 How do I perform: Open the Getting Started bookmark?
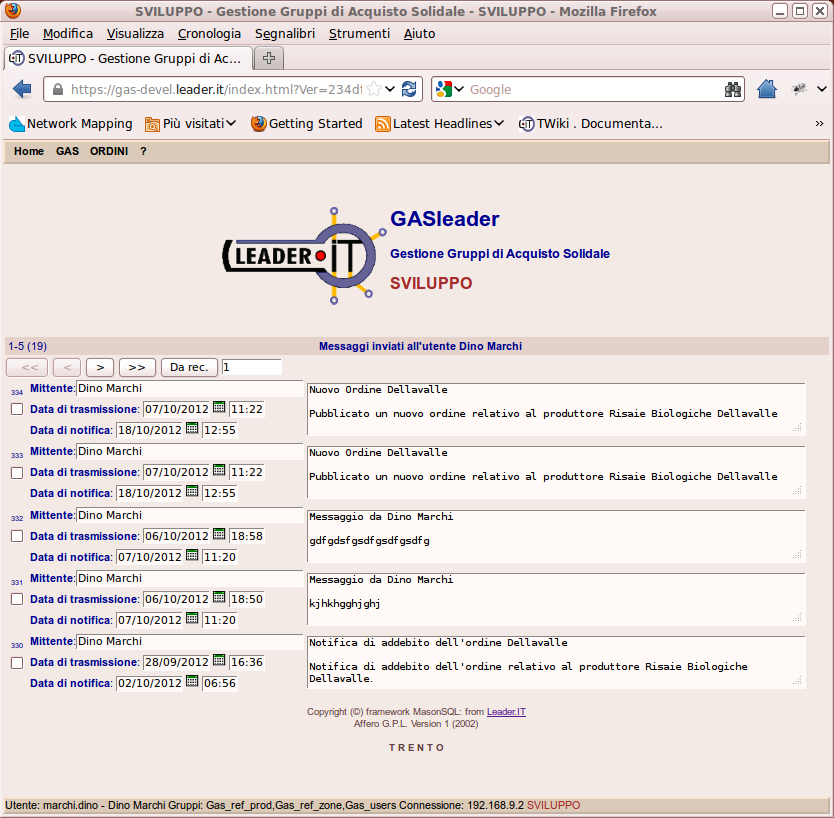[306, 124]
